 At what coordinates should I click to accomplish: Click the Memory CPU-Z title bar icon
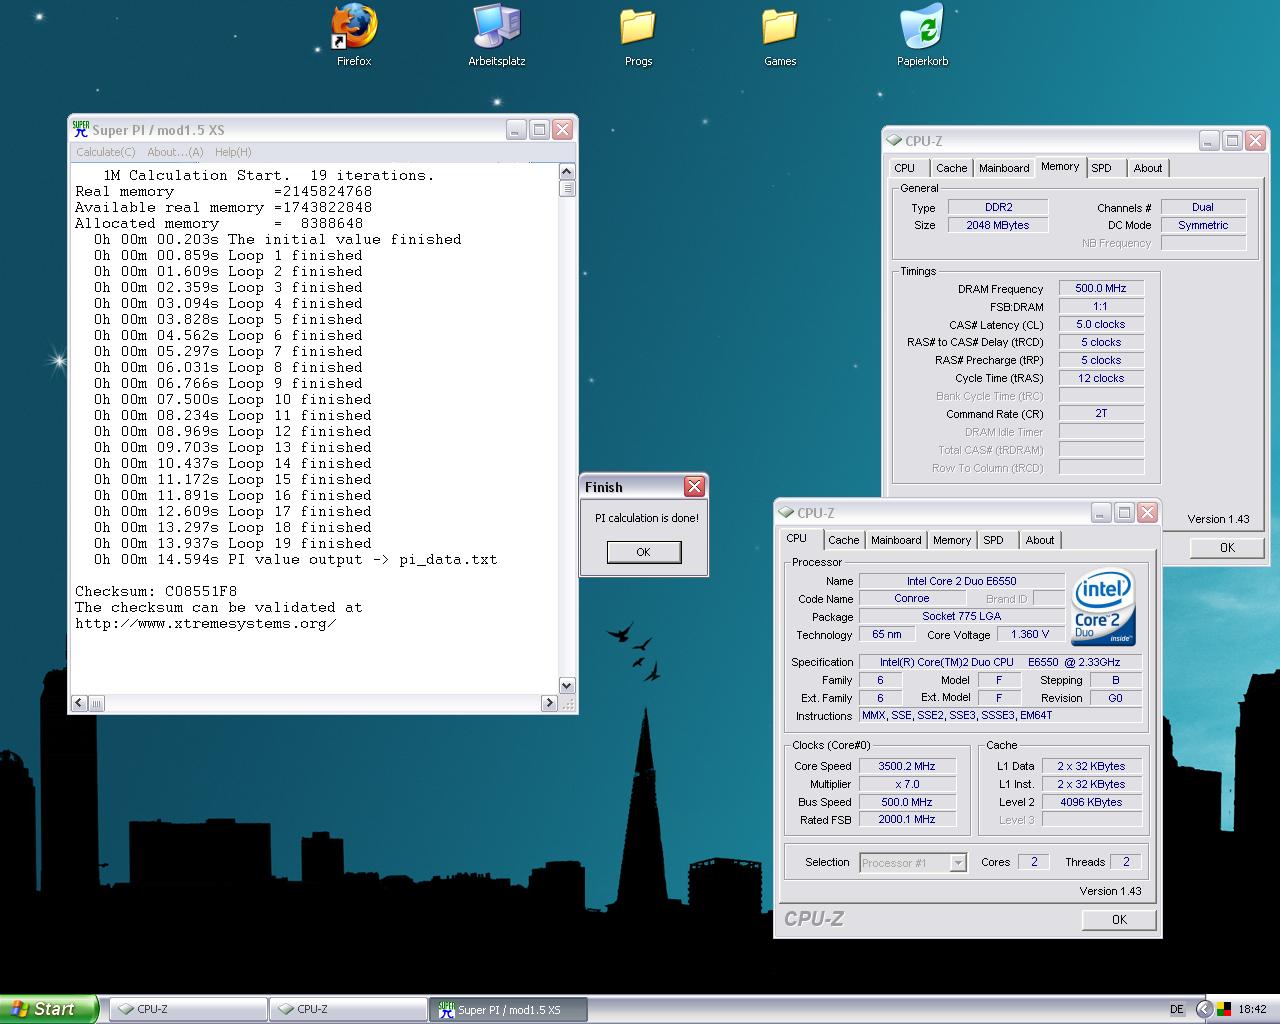point(894,141)
